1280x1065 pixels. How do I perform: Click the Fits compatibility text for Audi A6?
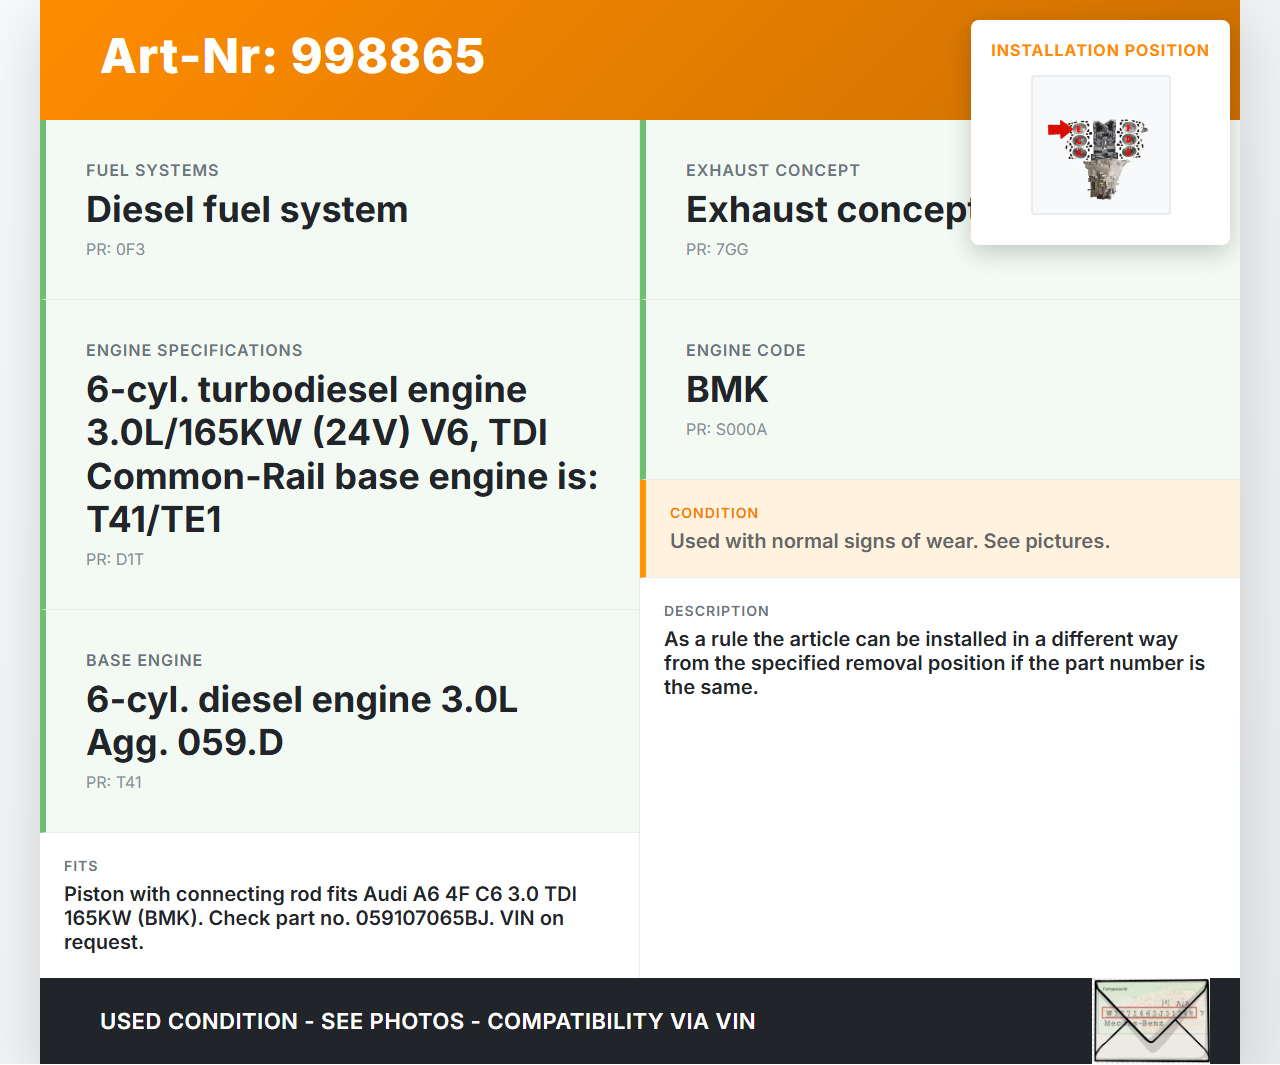pyautogui.click(x=320, y=918)
